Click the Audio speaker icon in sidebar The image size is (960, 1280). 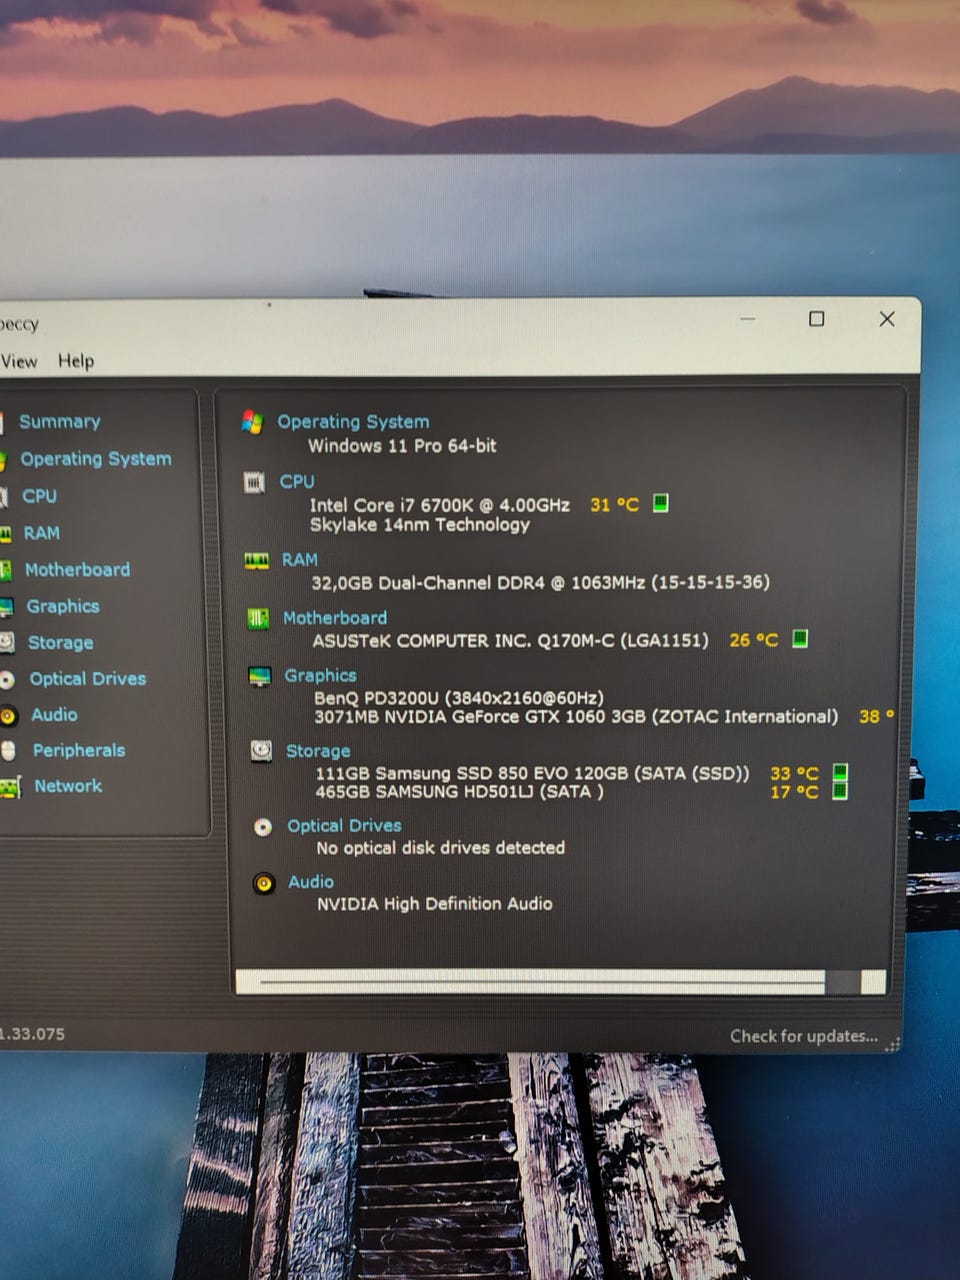tap(7, 716)
